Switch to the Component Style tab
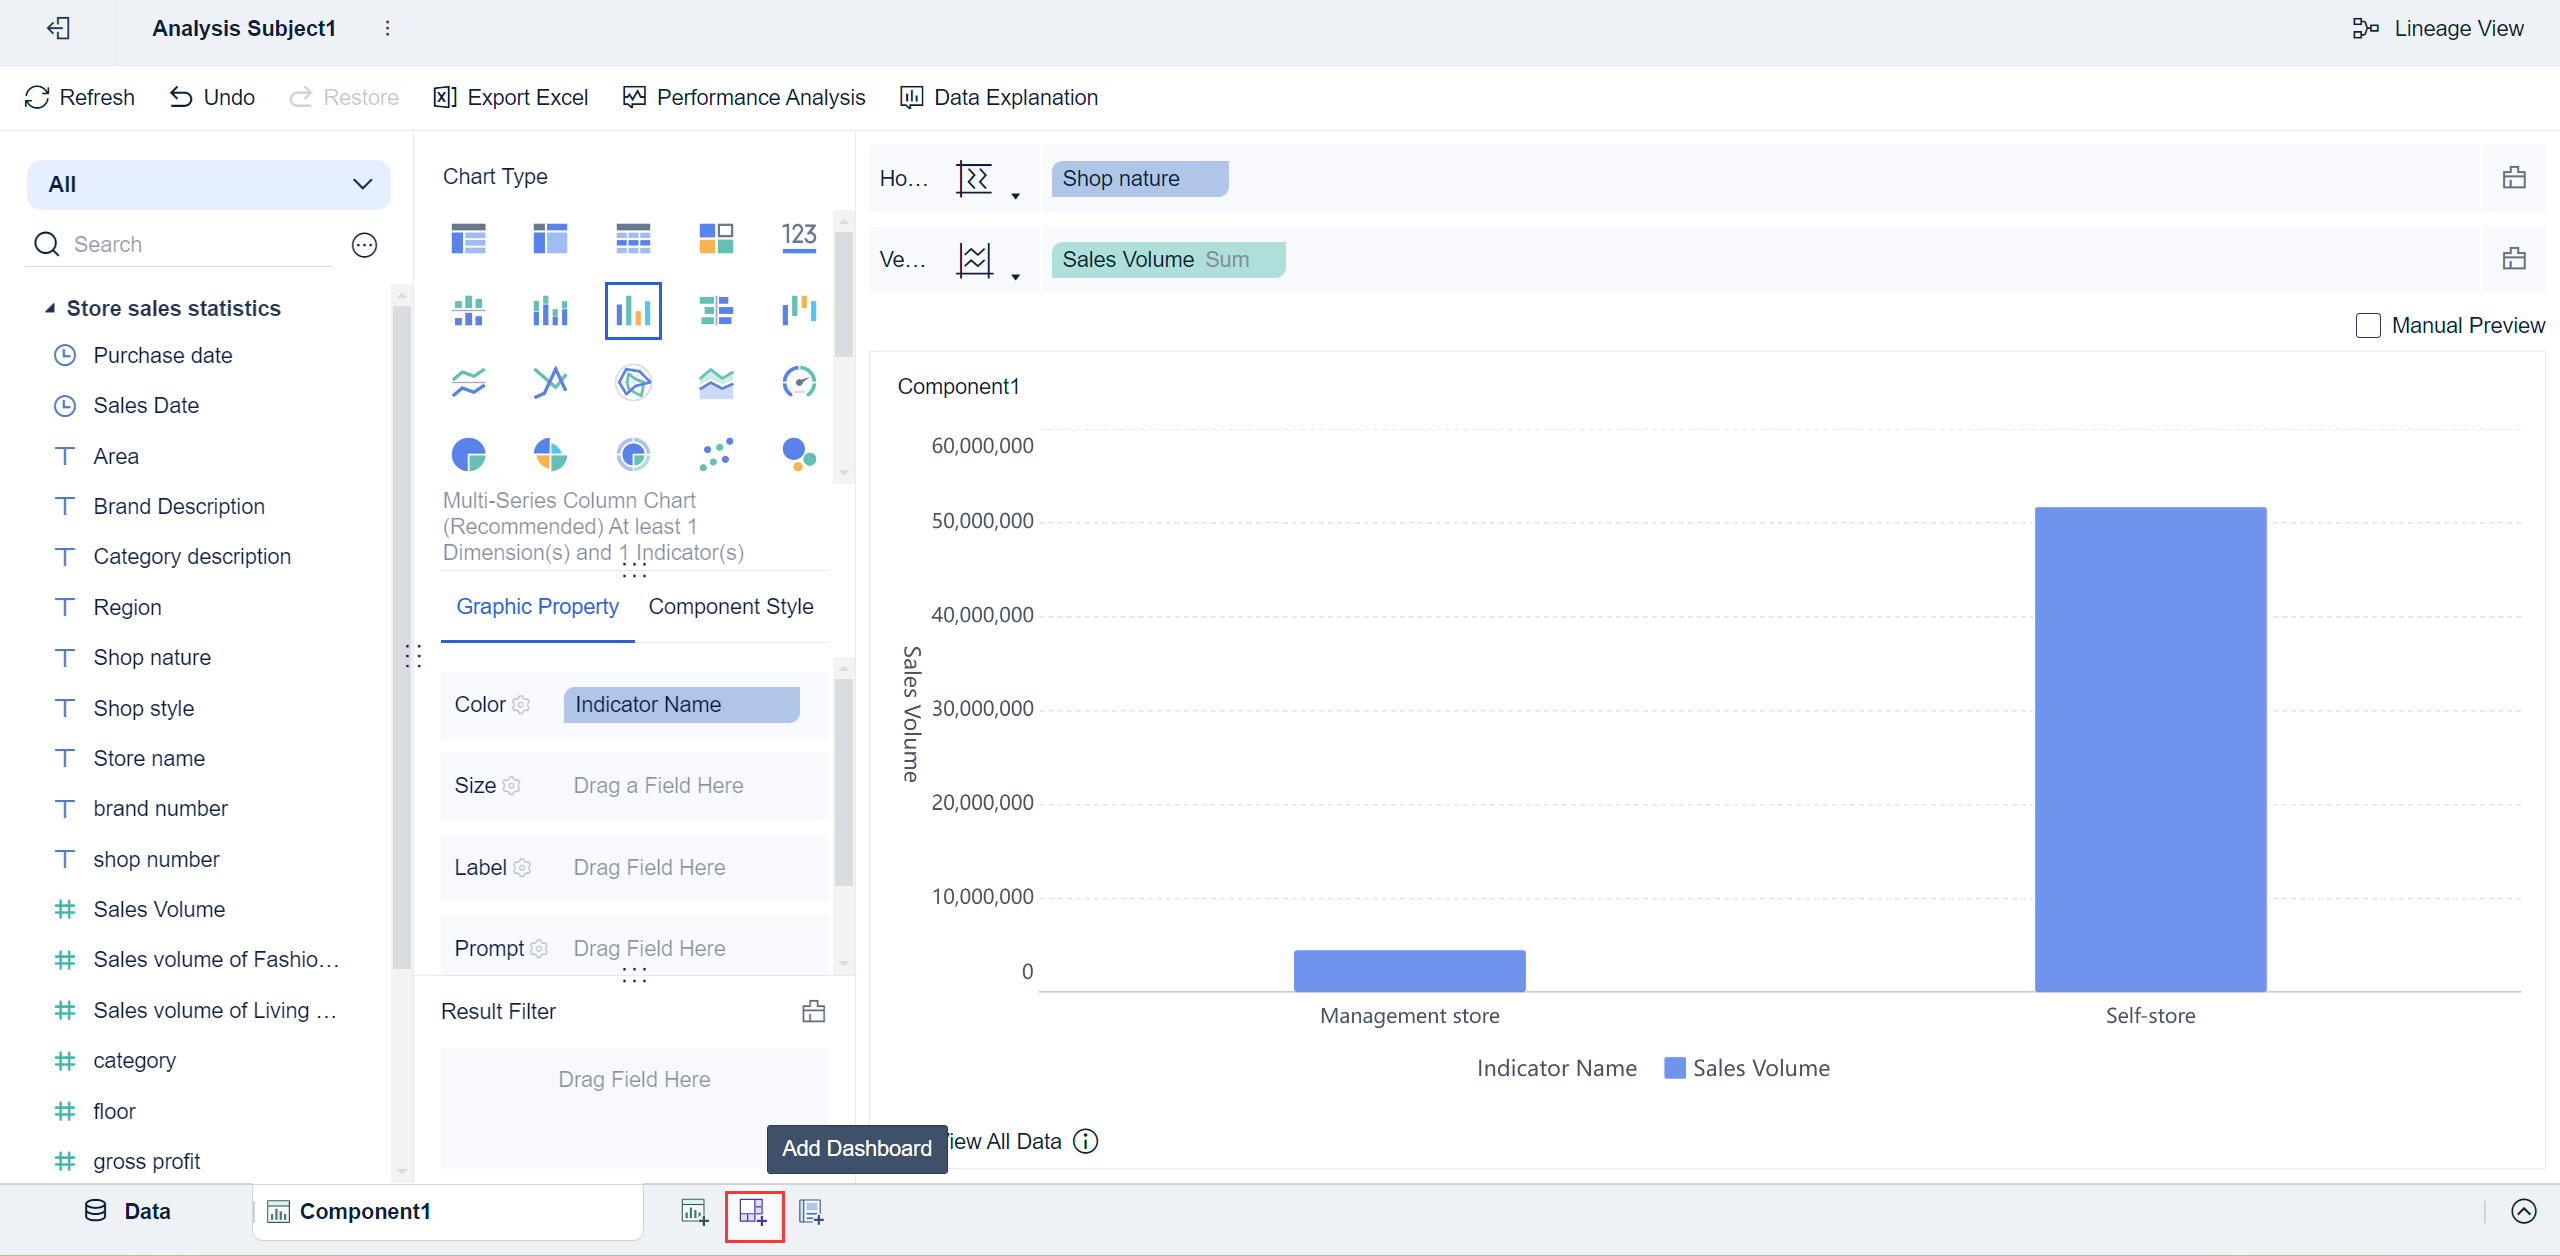2560x1256 pixels. (x=731, y=606)
